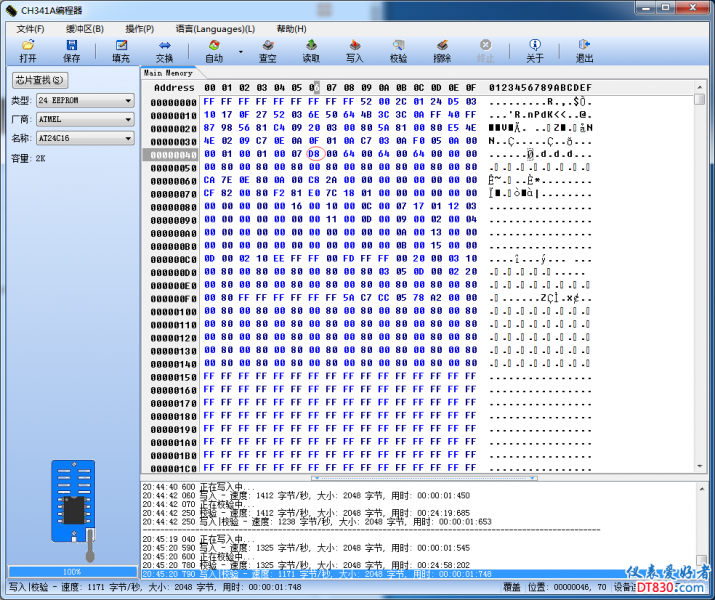The height and width of the screenshot is (600, 715).
Task: Click the 读取 (Read) chip icon
Action: click(x=311, y=51)
